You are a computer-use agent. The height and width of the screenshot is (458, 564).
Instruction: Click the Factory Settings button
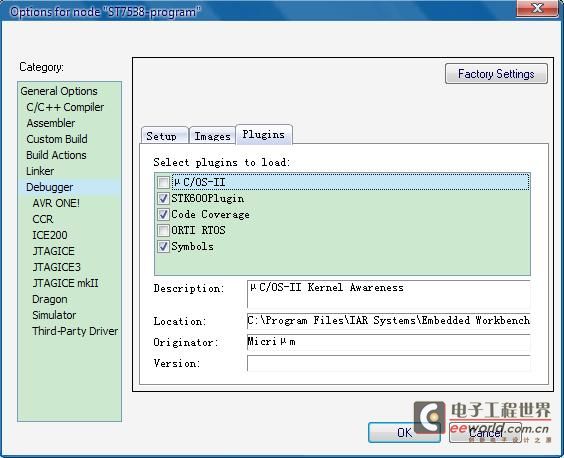(x=496, y=74)
